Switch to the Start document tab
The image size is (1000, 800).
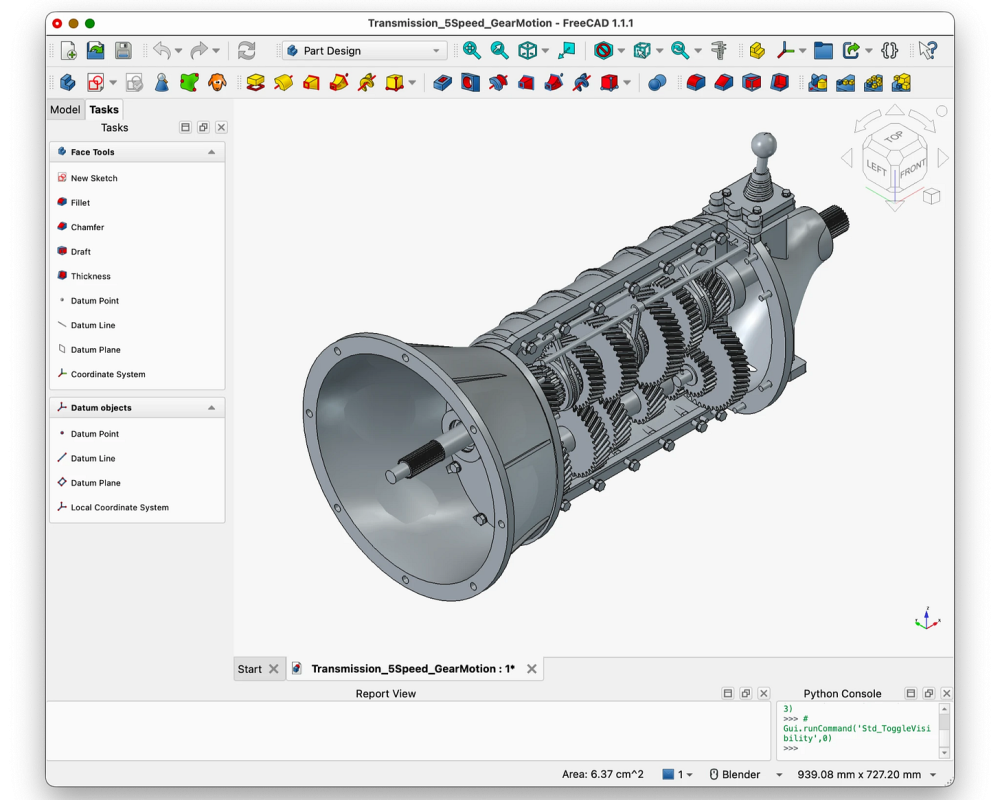pos(249,669)
